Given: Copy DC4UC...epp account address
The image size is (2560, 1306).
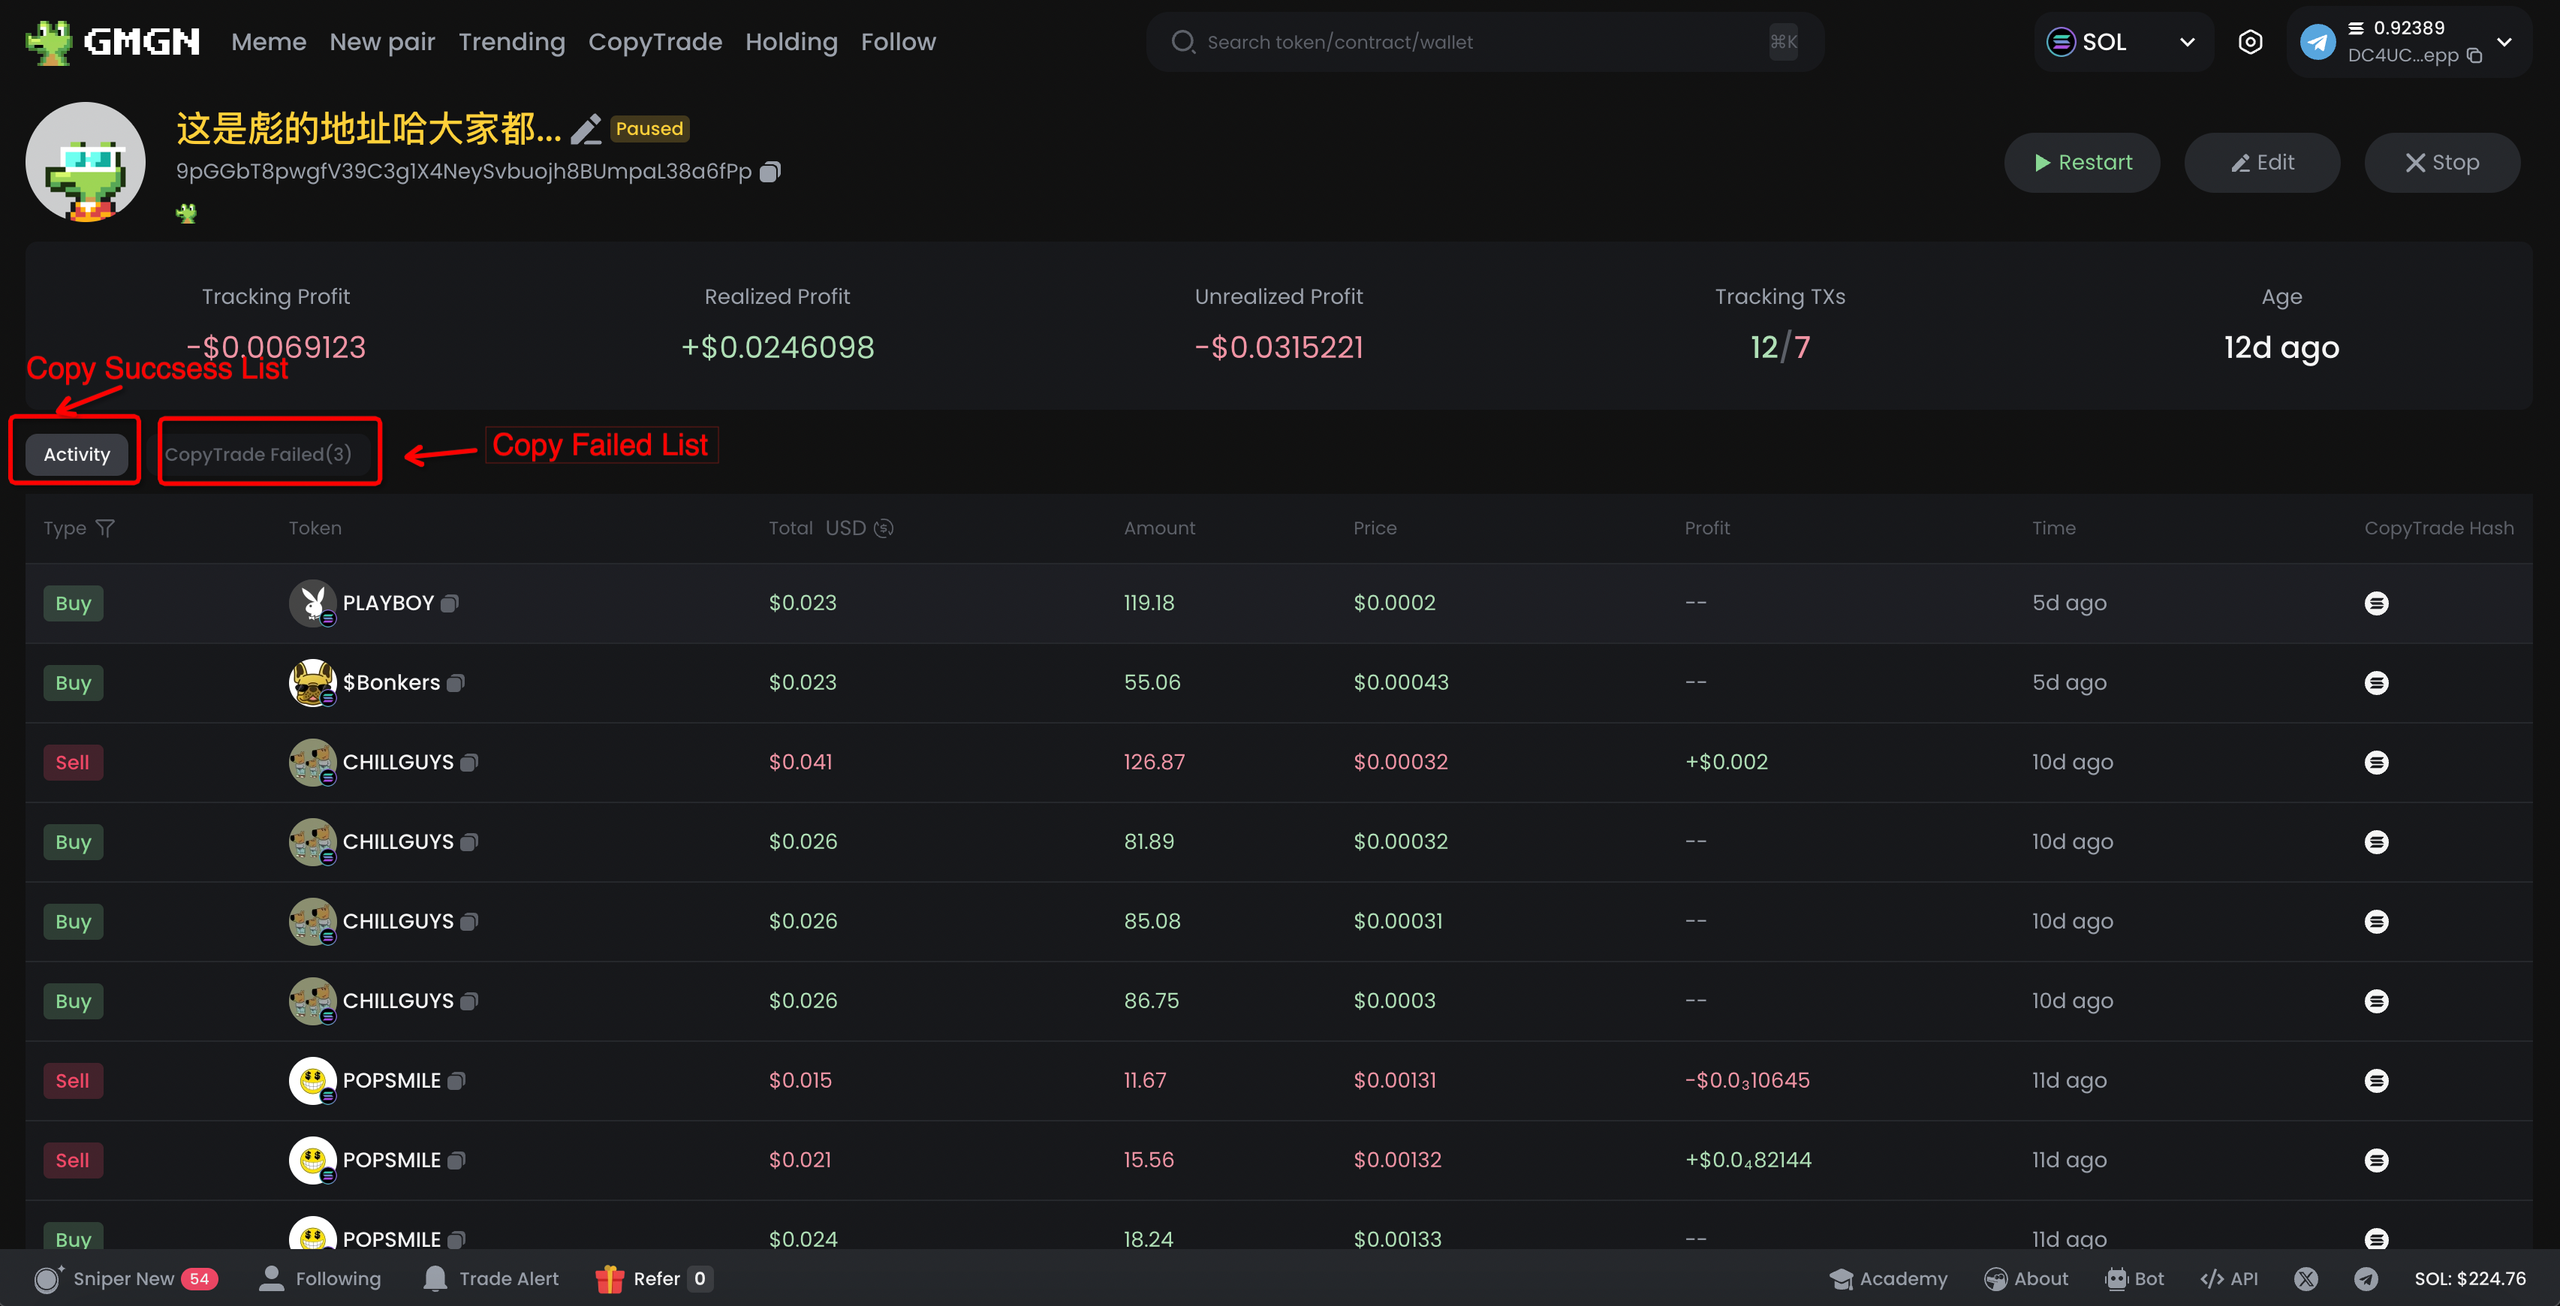Looking at the screenshot, I should pos(2475,56).
